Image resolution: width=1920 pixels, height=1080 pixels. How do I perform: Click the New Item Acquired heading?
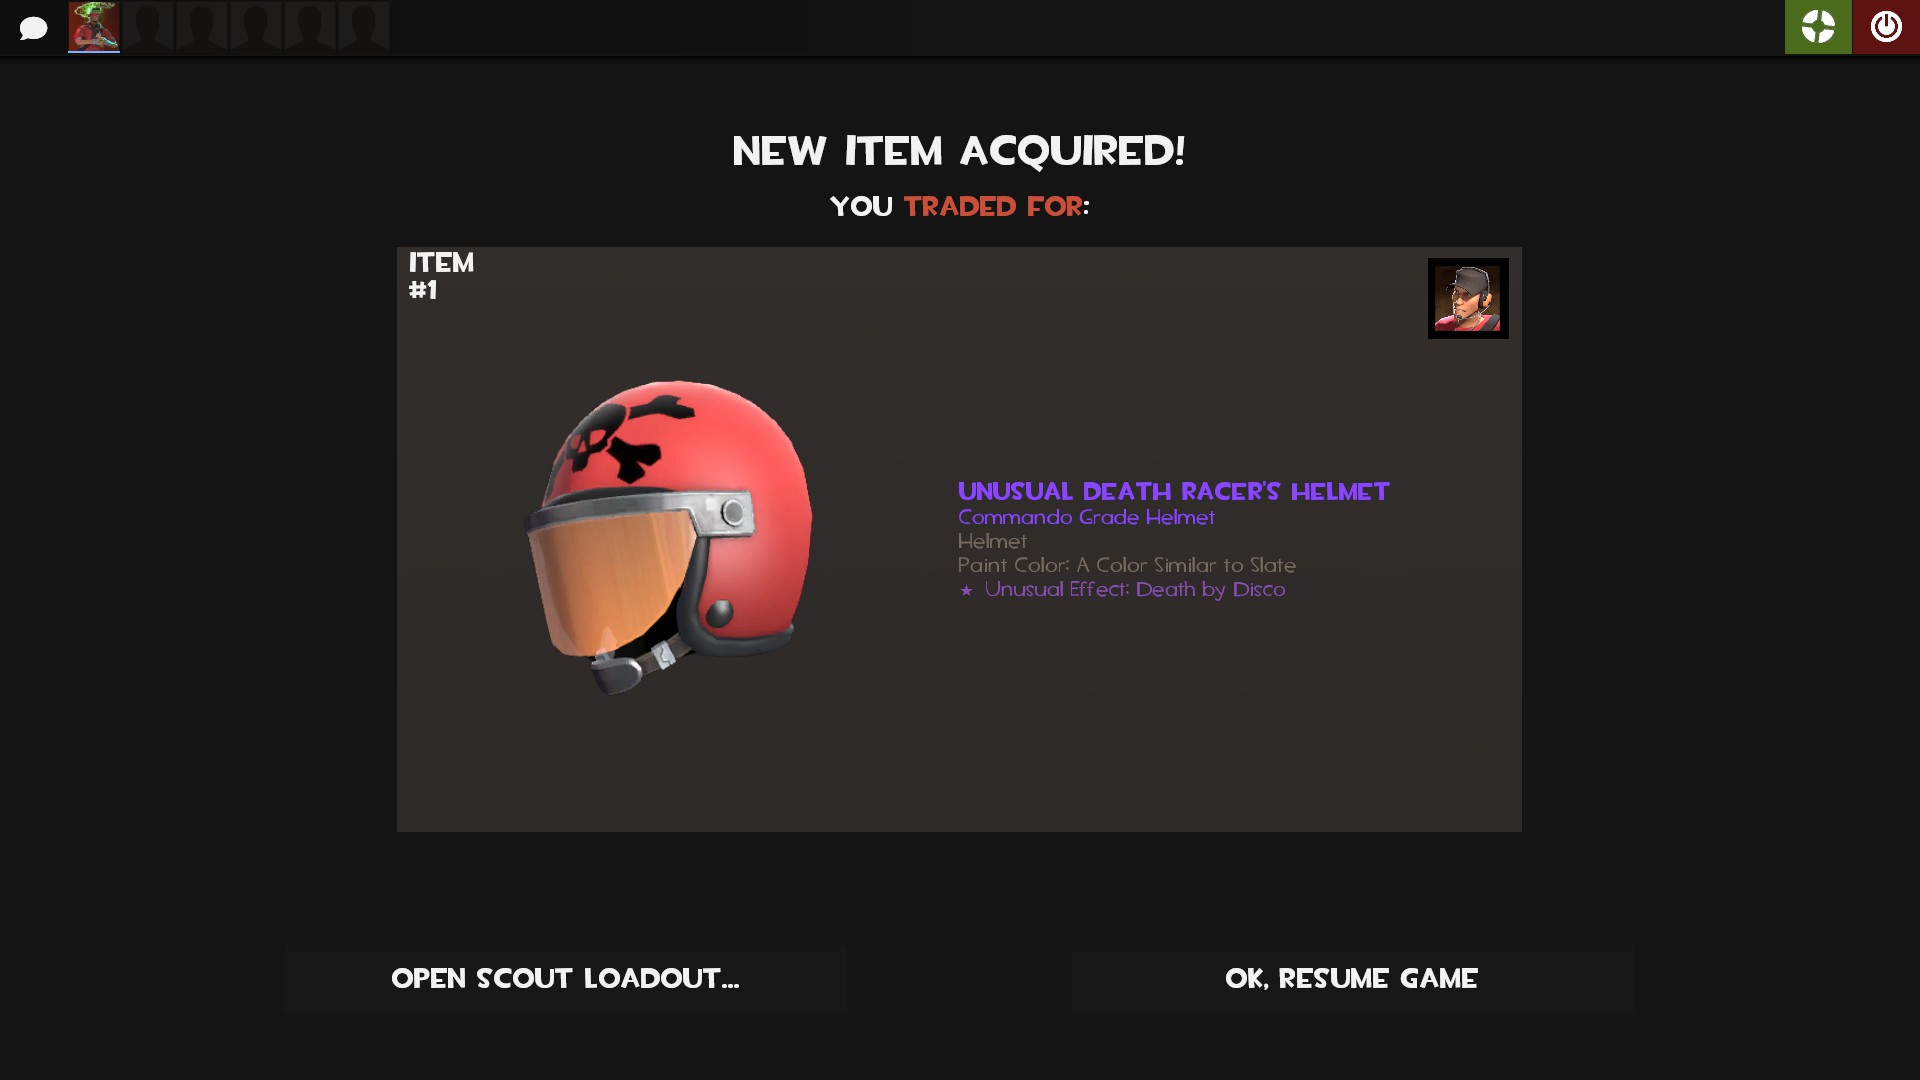click(x=959, y=152)
